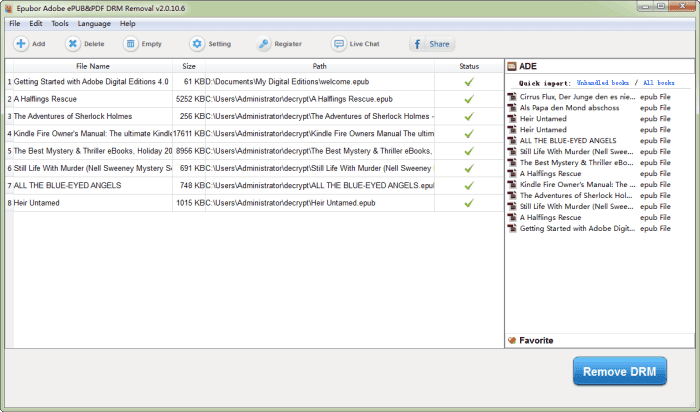Click icon beside ALL THE BLUE-EYED ANGELS in ADE list
Viewport: 700px width, 412px height.
[512, 141]
